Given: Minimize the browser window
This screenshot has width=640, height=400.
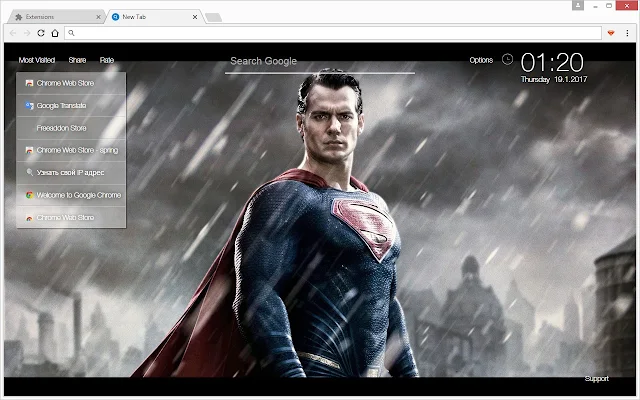Looking at the screenshot, I should pyautogui.click(x=596, y=6).
